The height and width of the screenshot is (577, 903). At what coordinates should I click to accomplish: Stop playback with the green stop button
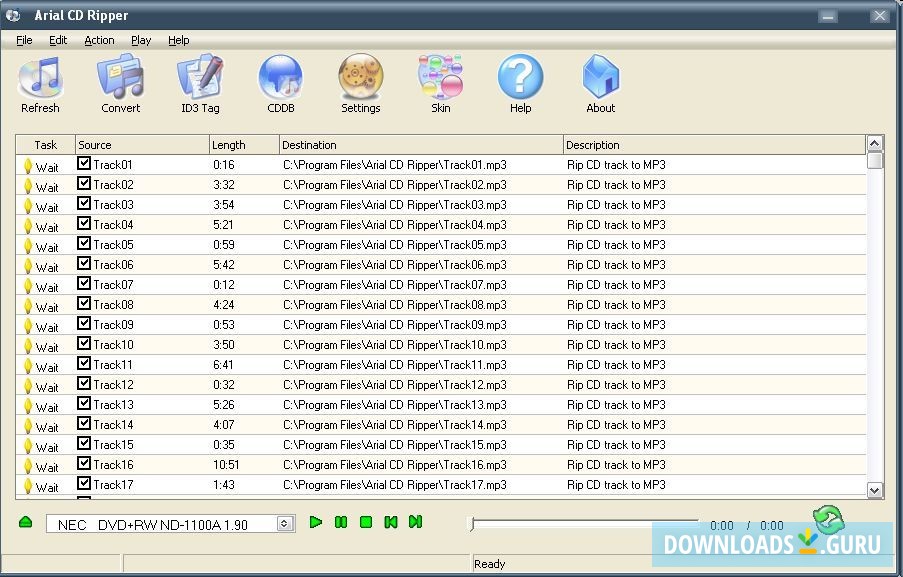pyautogui.click(x=366, y=522)
